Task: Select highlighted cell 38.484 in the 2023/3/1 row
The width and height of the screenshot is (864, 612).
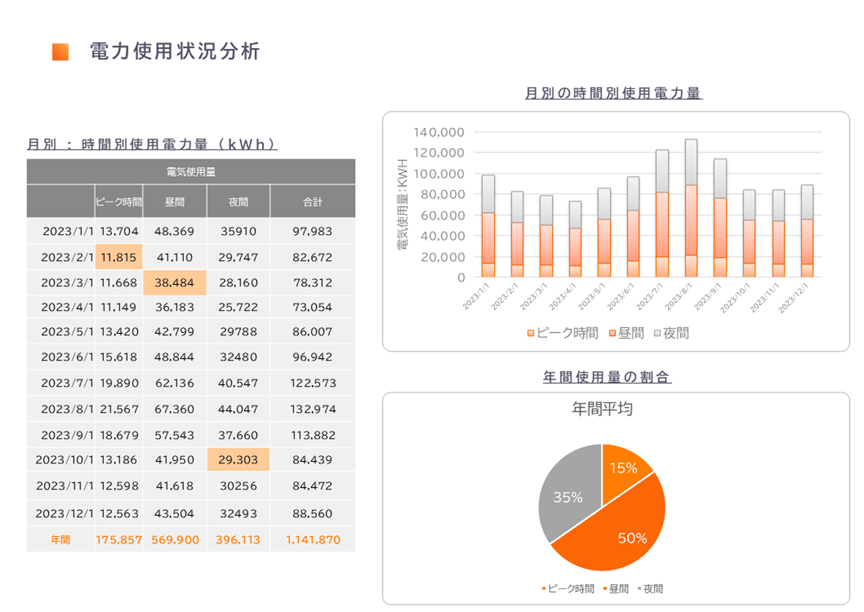Action: coord(175,283)
